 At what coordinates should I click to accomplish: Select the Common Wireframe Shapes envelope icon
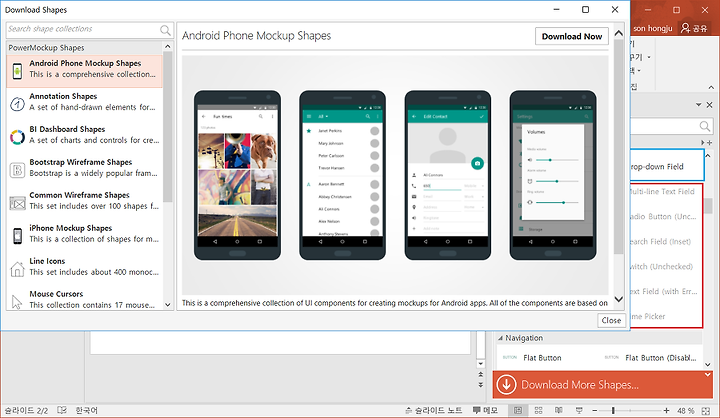(17, 203)
